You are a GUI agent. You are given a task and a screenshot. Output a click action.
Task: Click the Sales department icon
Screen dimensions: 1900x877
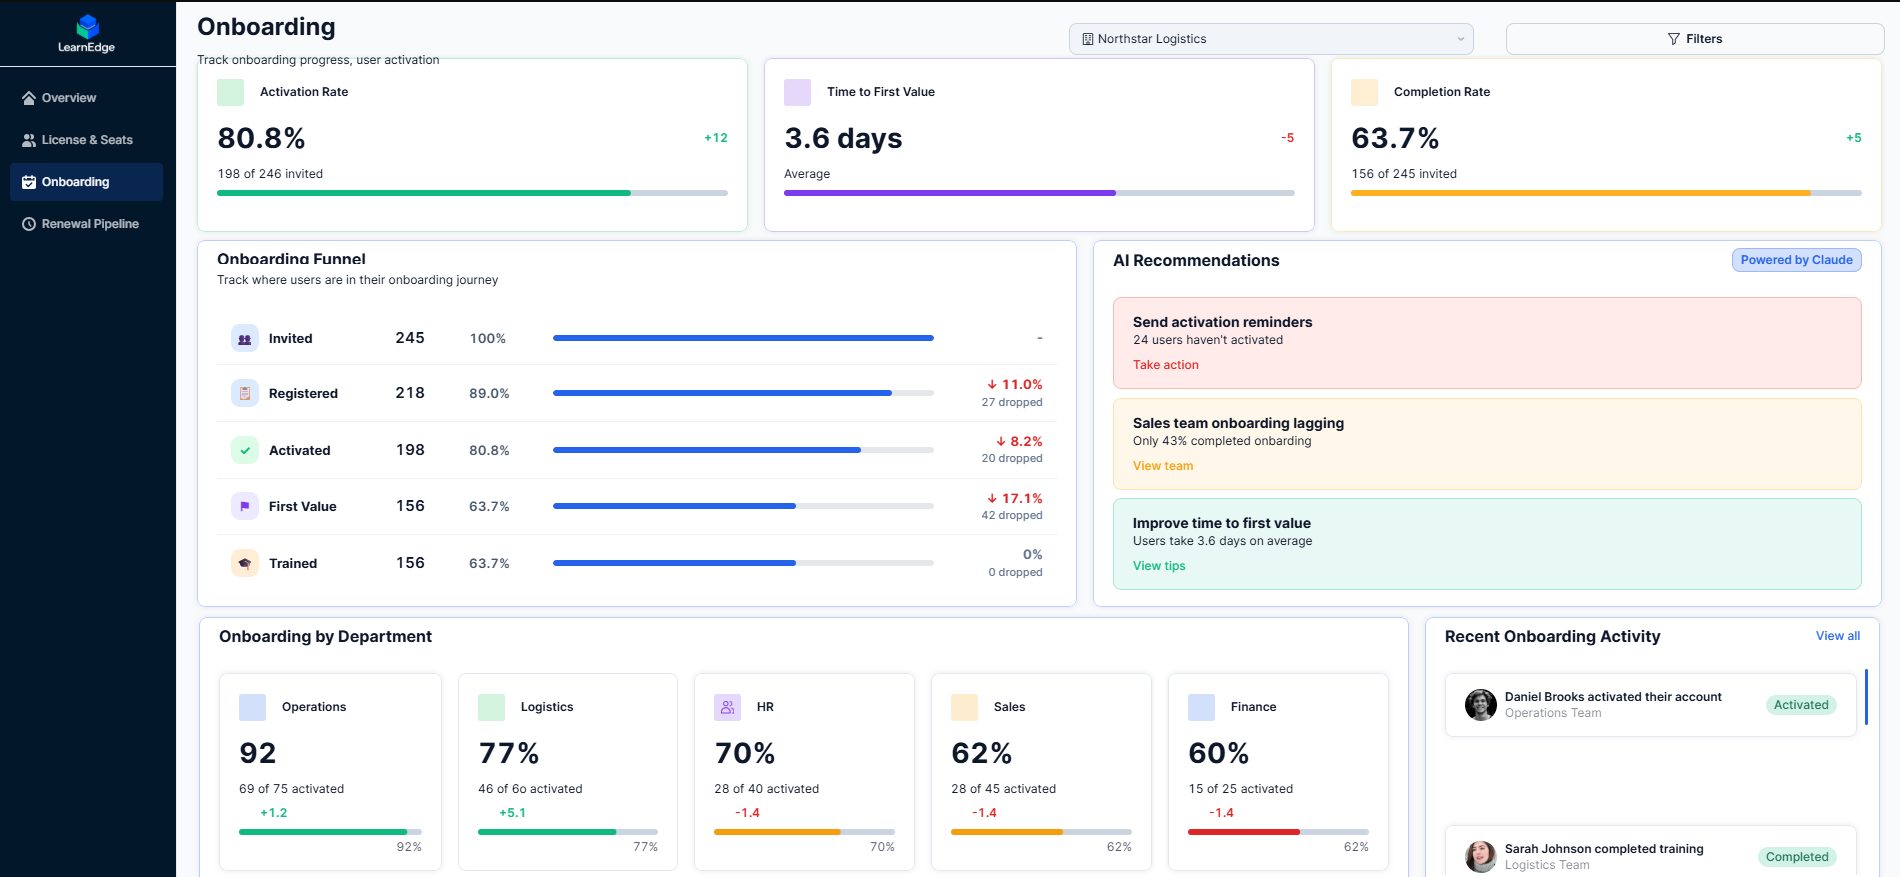965,707
